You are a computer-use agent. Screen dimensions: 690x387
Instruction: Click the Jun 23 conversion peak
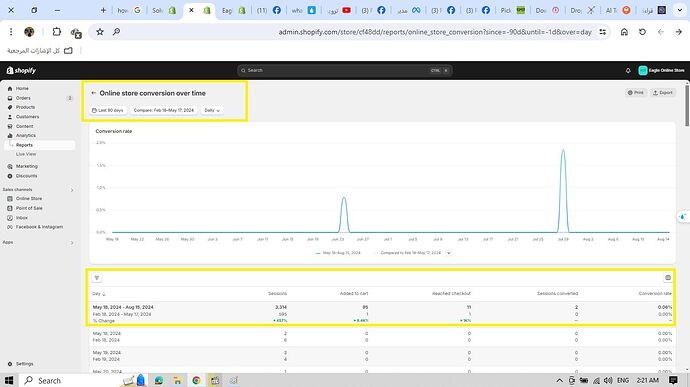(x=344, y=198)
